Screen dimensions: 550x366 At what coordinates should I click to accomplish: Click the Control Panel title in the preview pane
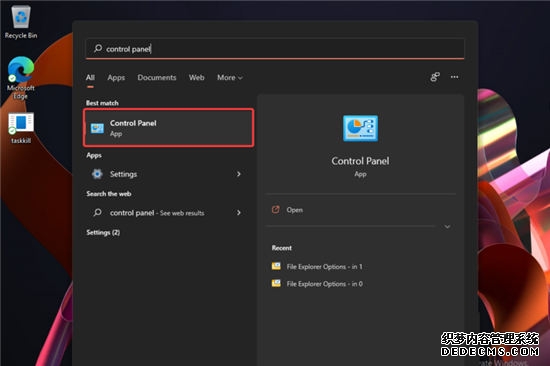[x=360, y=161]
